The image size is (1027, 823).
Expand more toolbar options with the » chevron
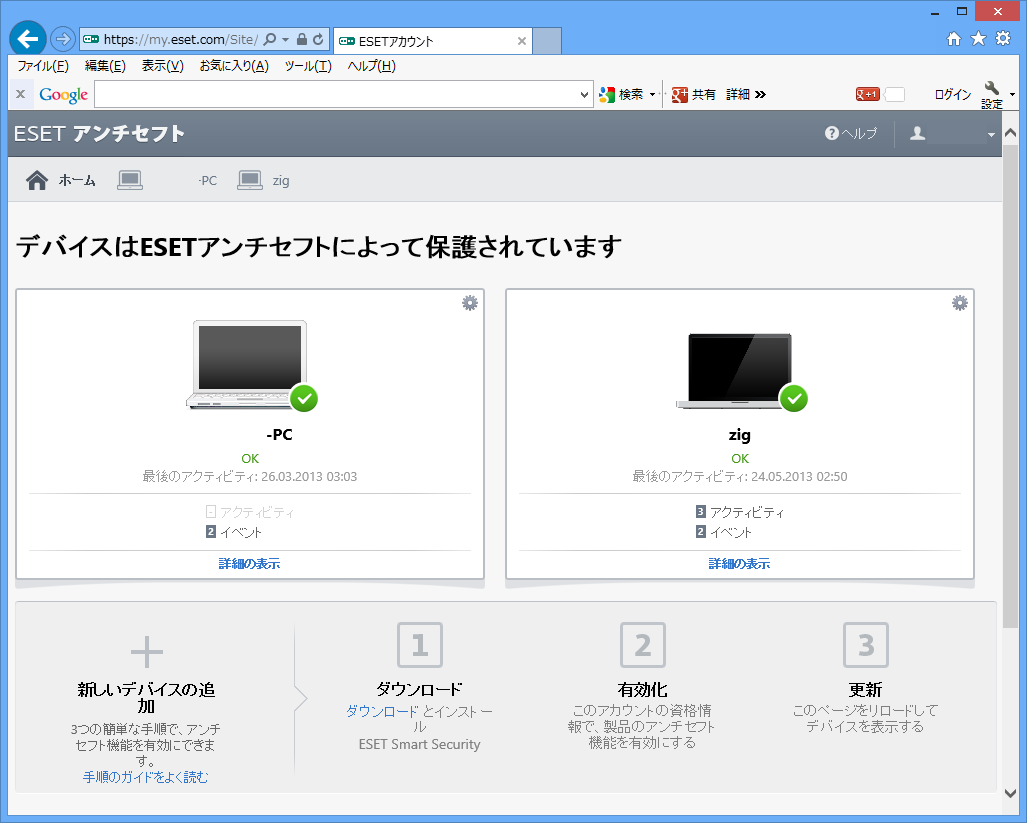point(760,94)
